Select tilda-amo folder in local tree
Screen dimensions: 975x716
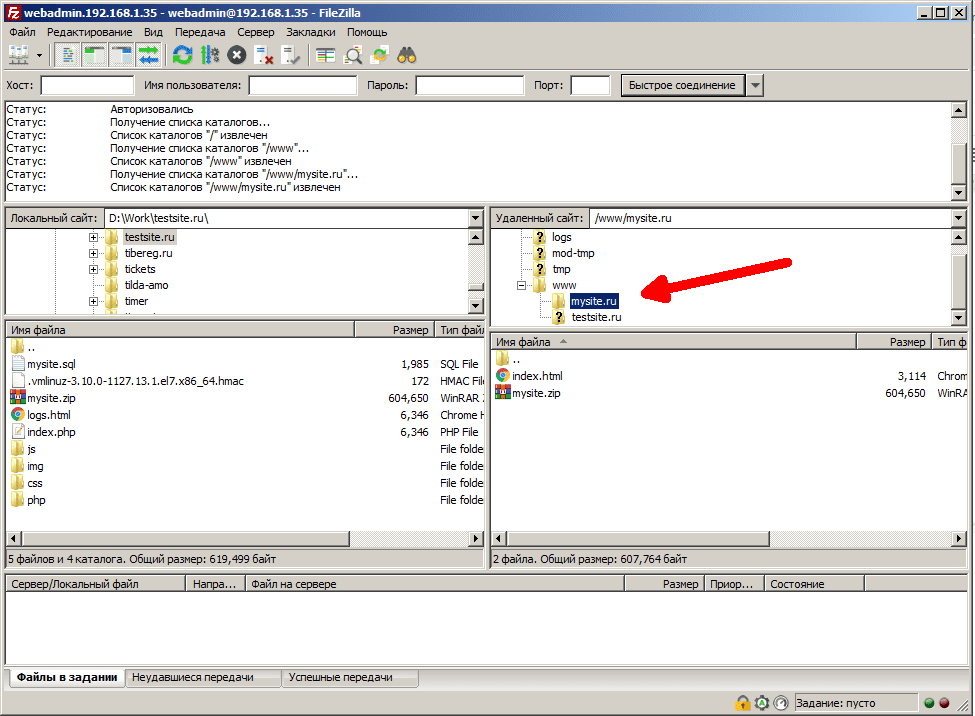pyautogui.click(x=146, y=285)
